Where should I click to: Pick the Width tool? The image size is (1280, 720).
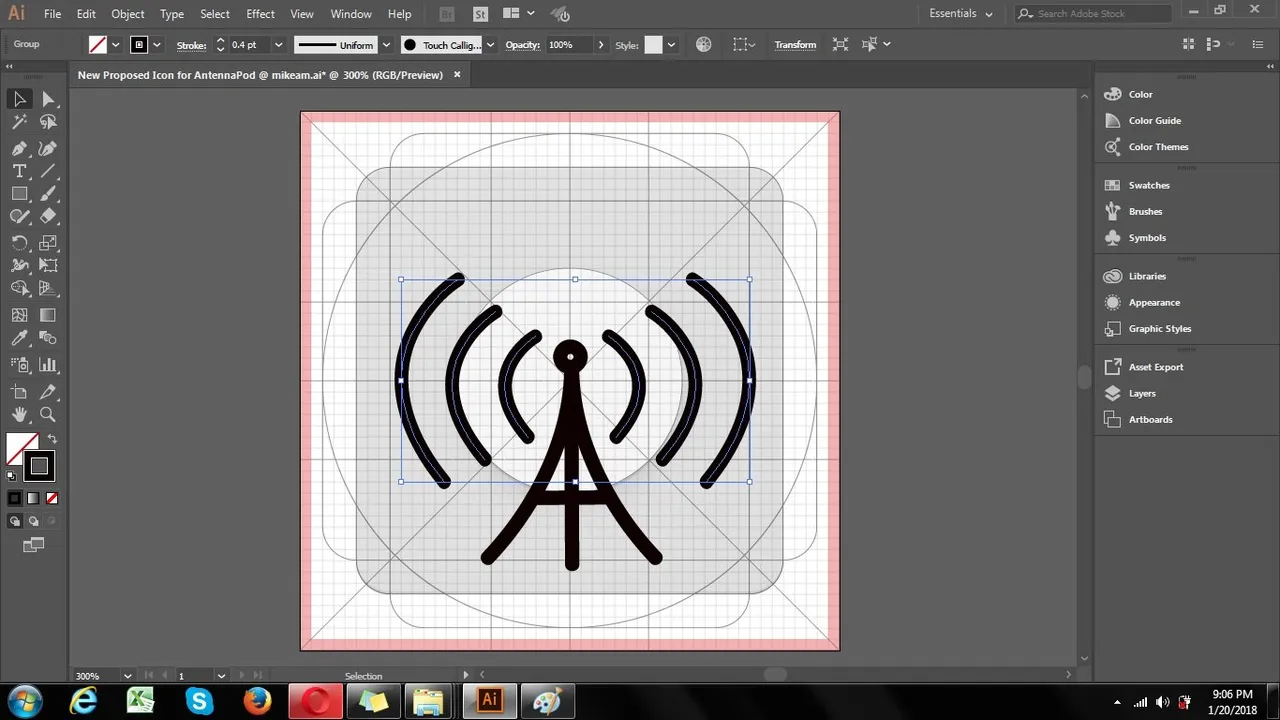(19, 265)
